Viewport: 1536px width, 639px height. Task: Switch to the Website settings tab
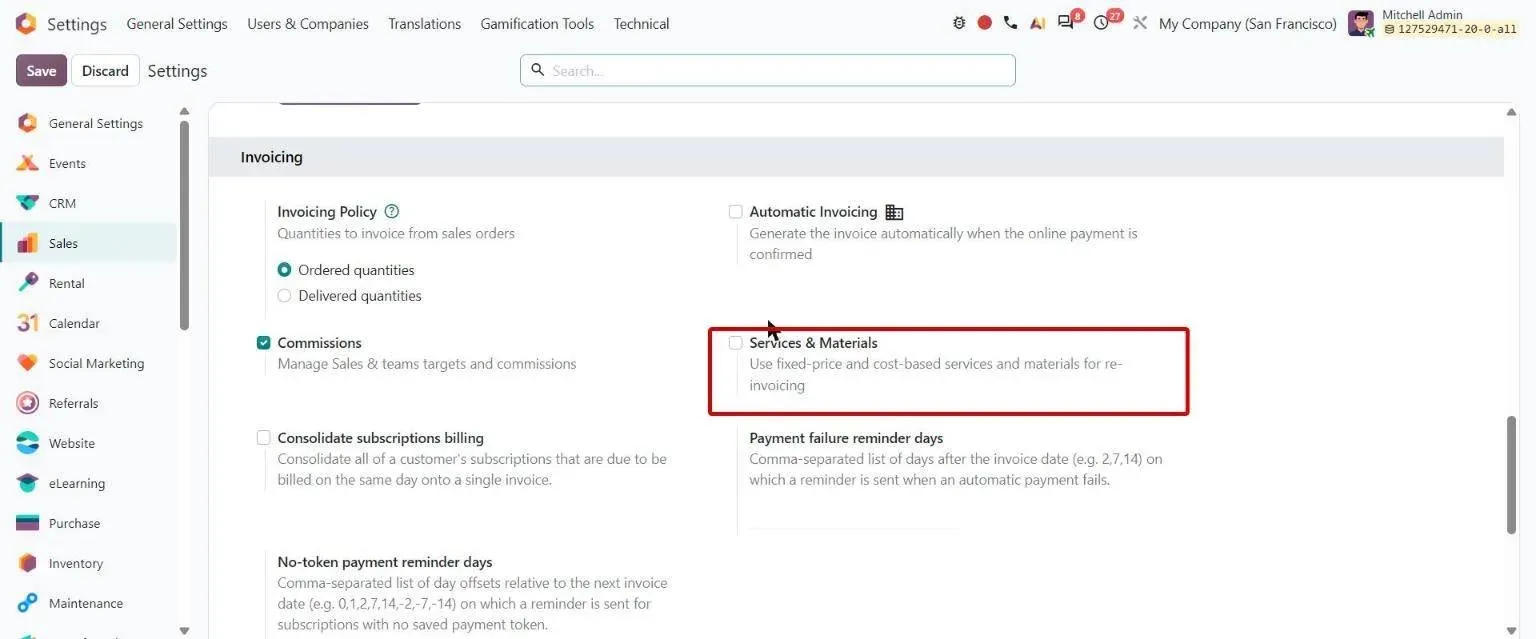(x=88, y=443)
